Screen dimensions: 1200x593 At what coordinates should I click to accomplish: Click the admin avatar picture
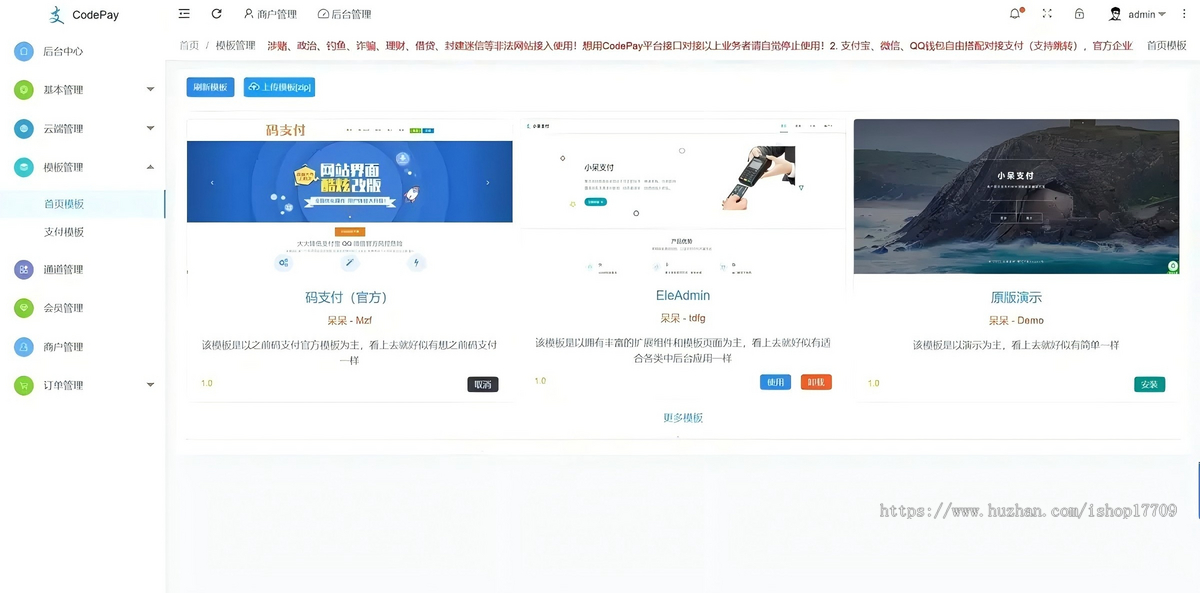pos(1115,14)
